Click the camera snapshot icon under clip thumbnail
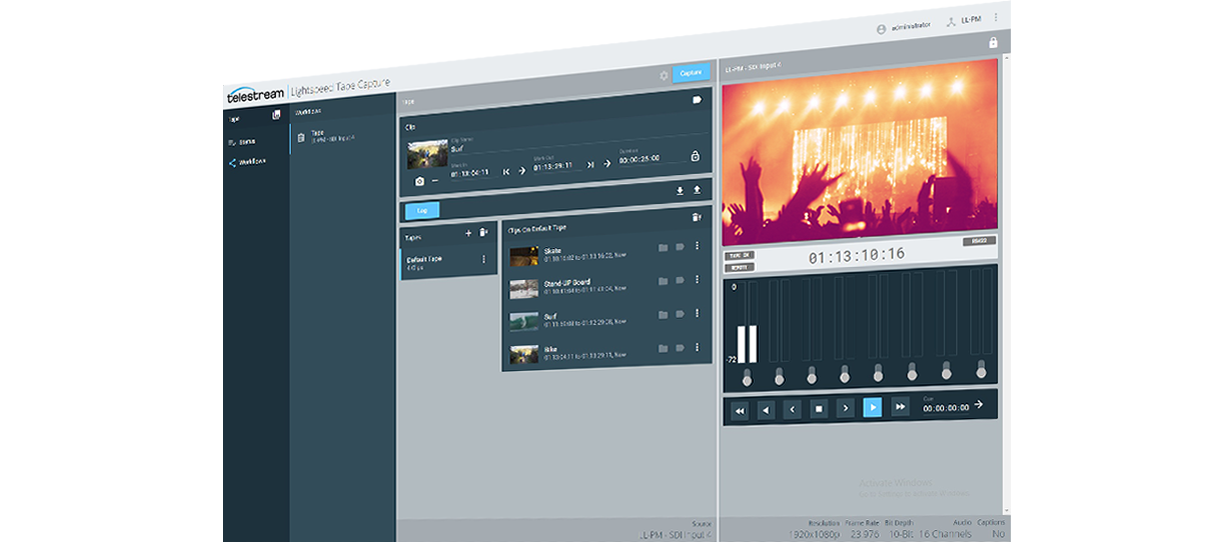1231x542 pixels. (x=420, y=181)
